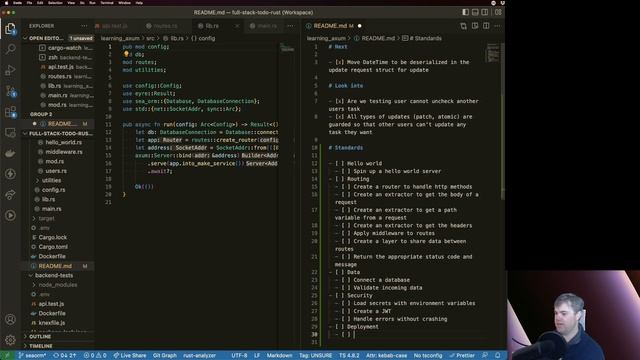Open the Extensions view

(x=10, y=111)
